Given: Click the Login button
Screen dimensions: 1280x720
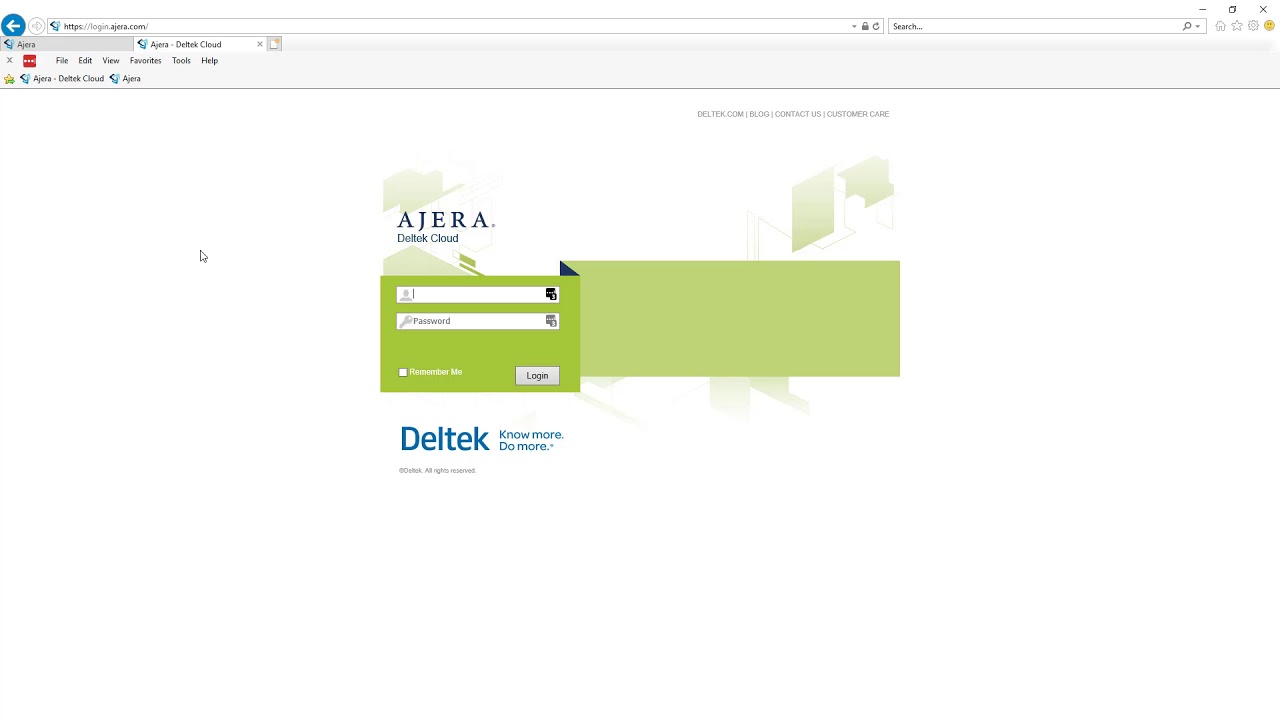Looking at the screenshot, I should point(537,376).
